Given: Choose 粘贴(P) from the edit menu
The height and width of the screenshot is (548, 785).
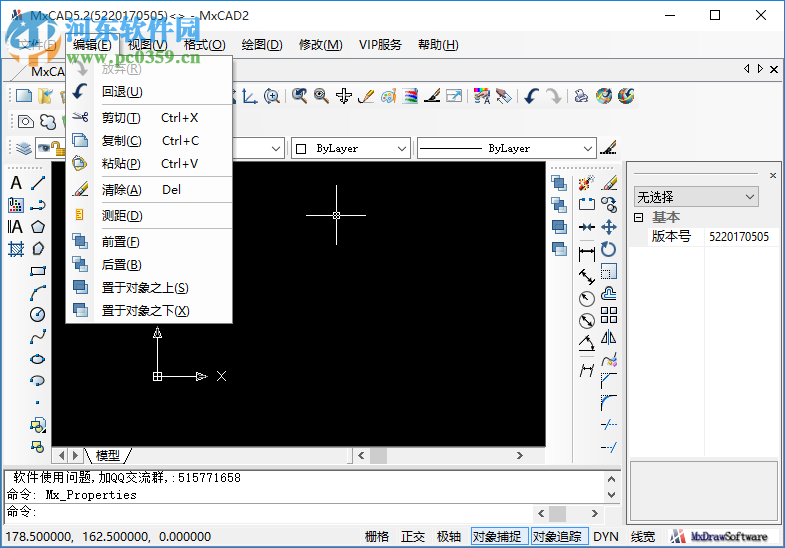Looking at the screenshot, I should click(x=149, y=164).
